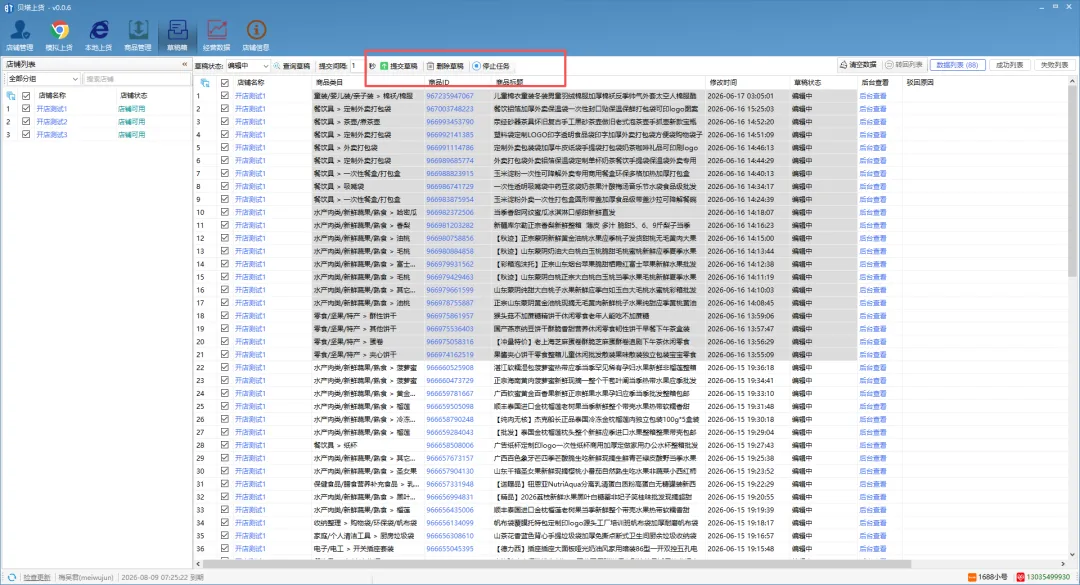
Task: Open the 草稿状态 编辑中 dropdown
Action: (247, 66)
